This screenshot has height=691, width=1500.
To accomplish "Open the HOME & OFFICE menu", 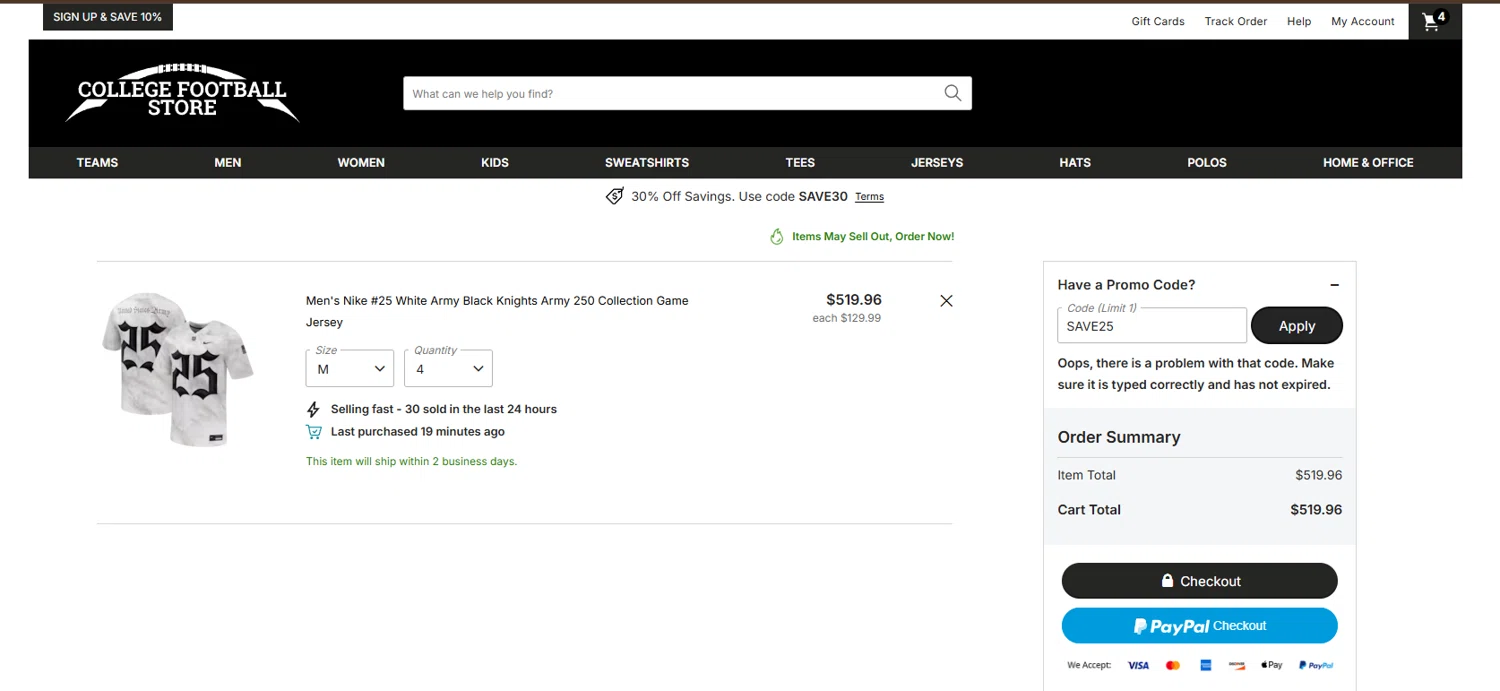I will [1368, 162].
